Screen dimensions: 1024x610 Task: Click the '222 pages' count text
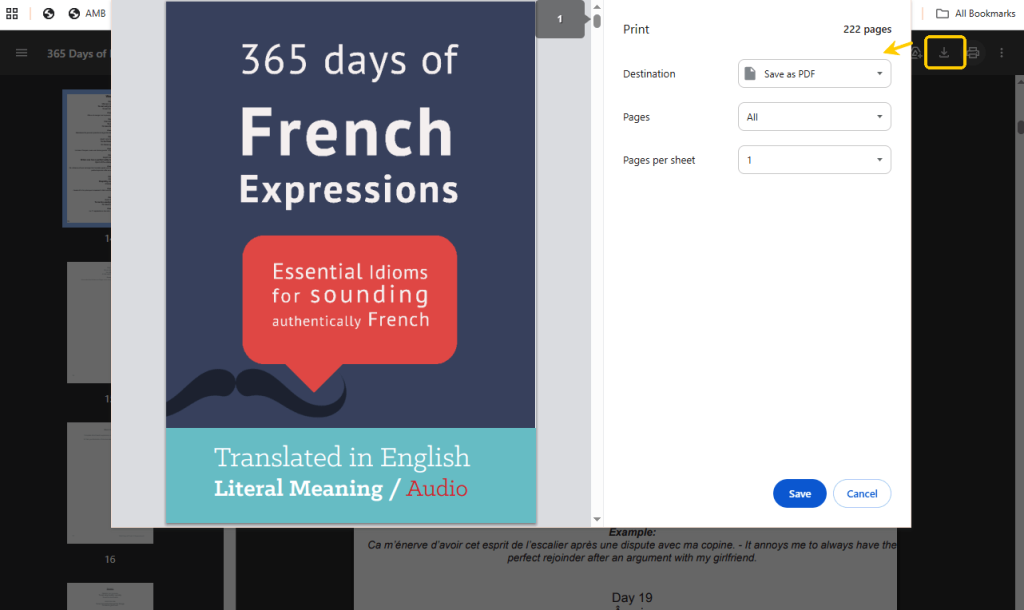(x=867, y=29)
